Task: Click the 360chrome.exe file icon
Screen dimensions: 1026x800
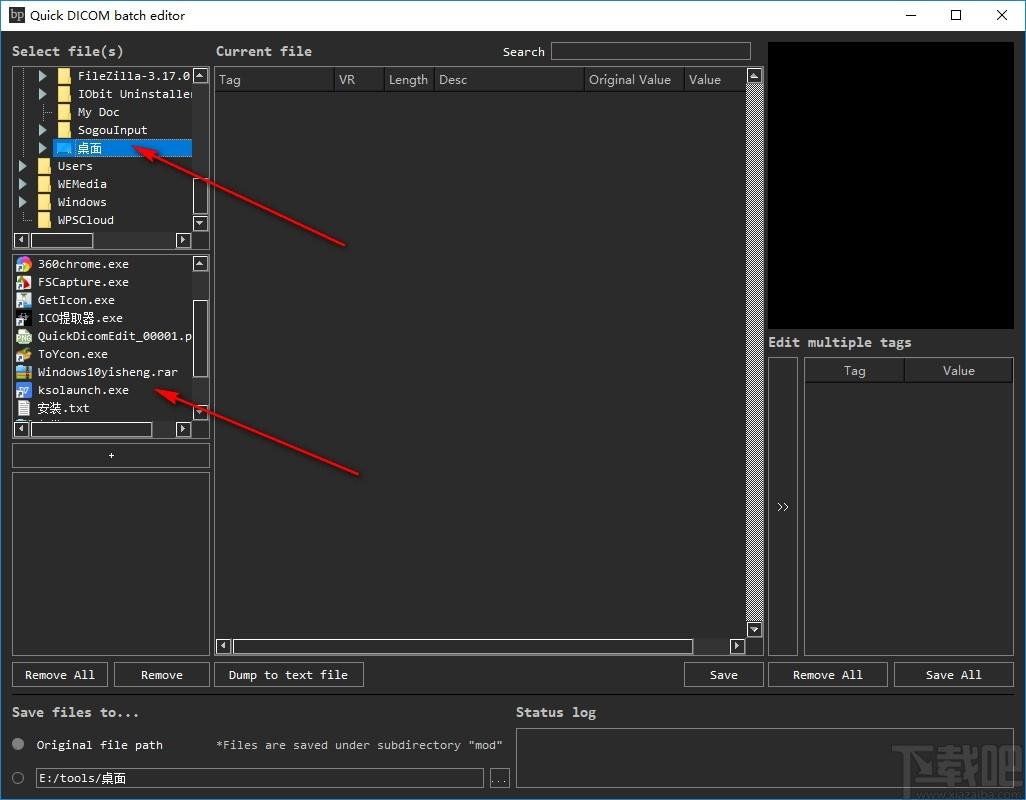Action: 24,264
